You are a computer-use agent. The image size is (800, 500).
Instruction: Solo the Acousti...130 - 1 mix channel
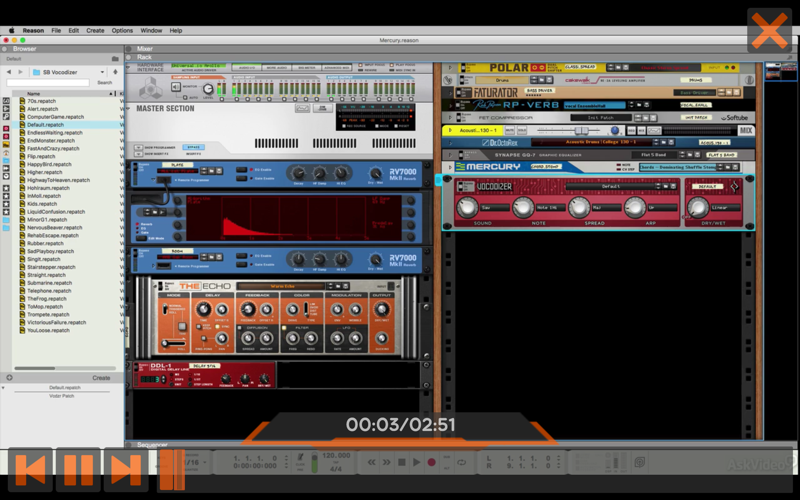click(x=522, y=130)
